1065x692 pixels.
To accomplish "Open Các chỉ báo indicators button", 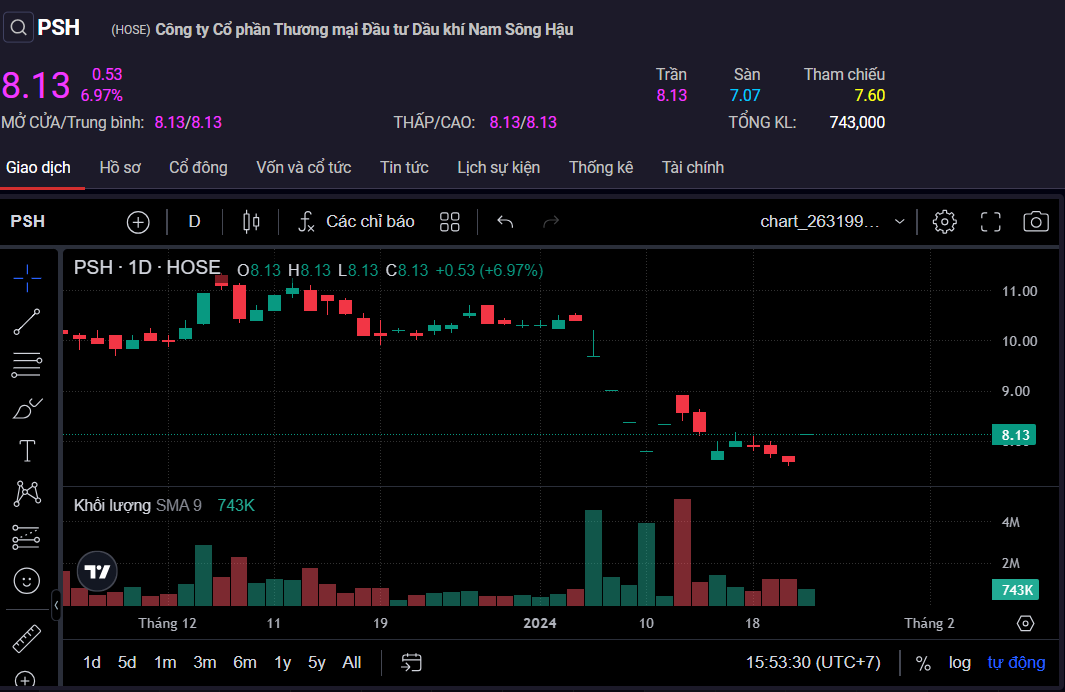I will (x=357, y=222).
